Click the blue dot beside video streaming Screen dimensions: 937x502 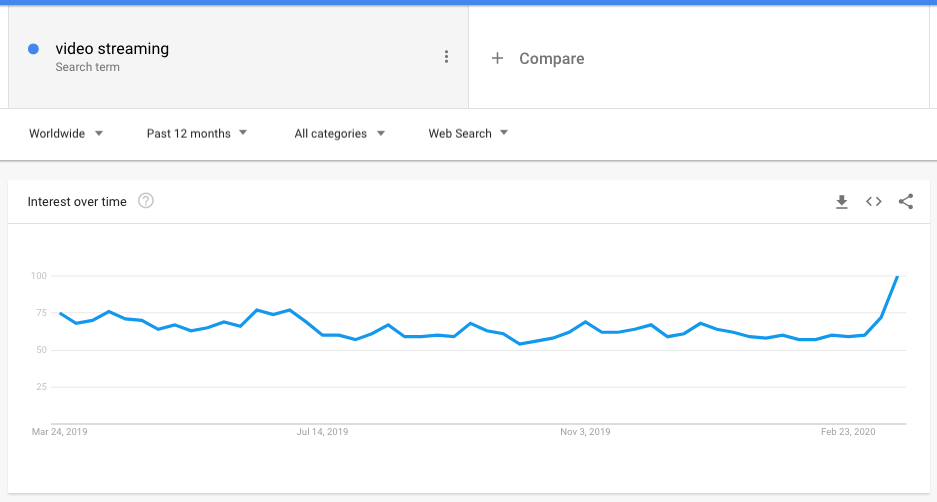34,49
